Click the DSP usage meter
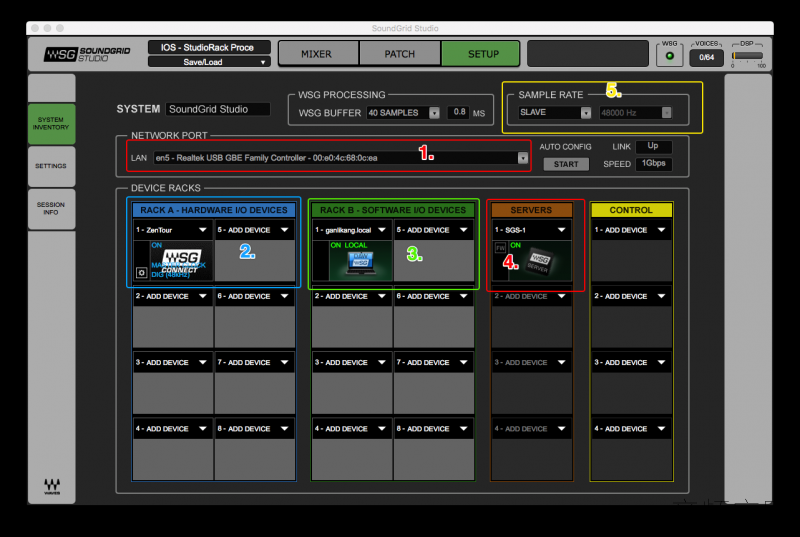 coord(747,56)
